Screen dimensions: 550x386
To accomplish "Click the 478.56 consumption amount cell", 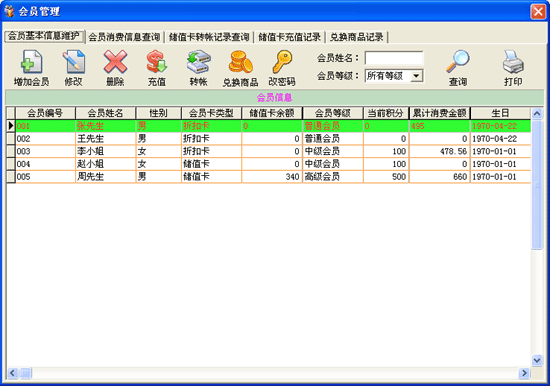I will (x=440, y=151).
